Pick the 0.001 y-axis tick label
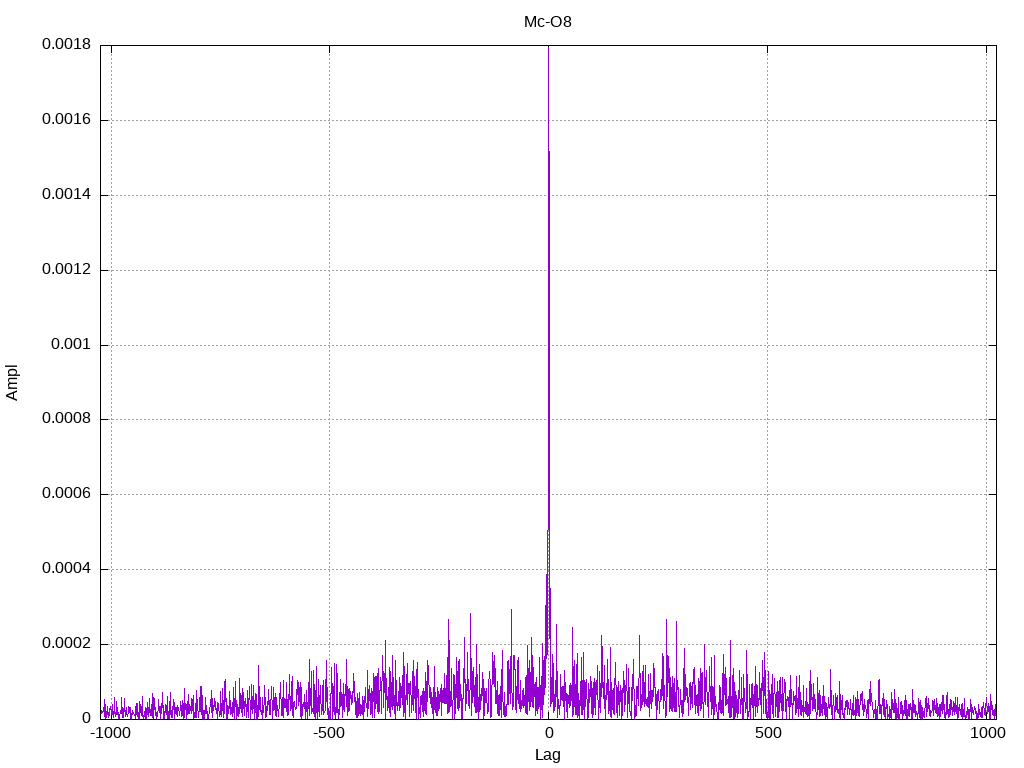Viewport: 1024px width, 768px height. 71,344
